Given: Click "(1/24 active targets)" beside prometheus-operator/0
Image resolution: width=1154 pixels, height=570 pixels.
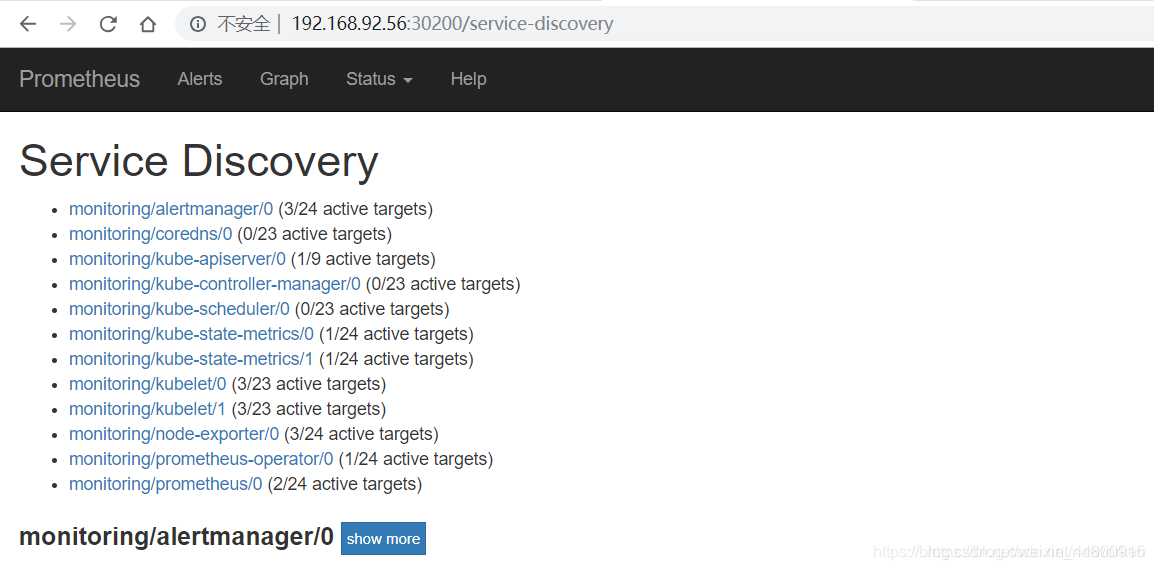Looking at the screenshot, I should tap(415, 460).
